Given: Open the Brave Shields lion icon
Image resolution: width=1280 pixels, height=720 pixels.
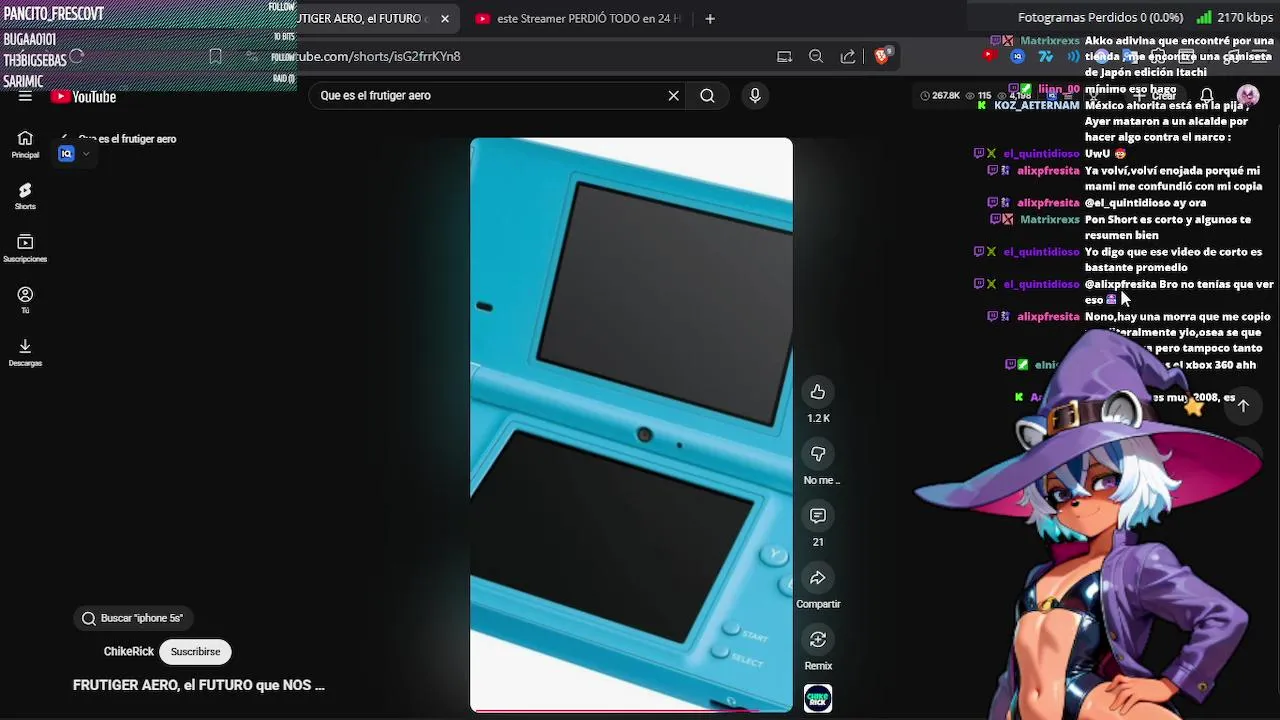Looking at the screenshot, I should (x=882, y=56).
